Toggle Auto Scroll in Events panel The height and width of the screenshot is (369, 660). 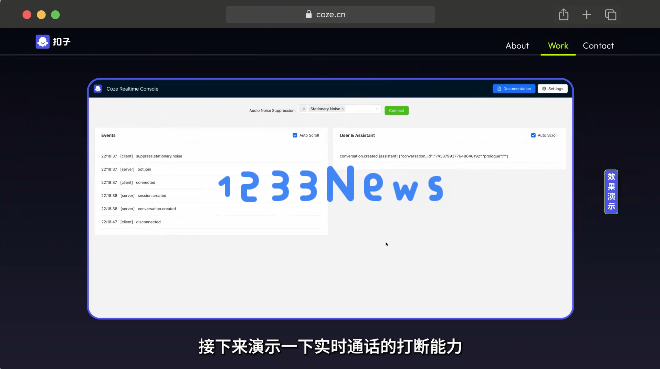pos(295,135)
